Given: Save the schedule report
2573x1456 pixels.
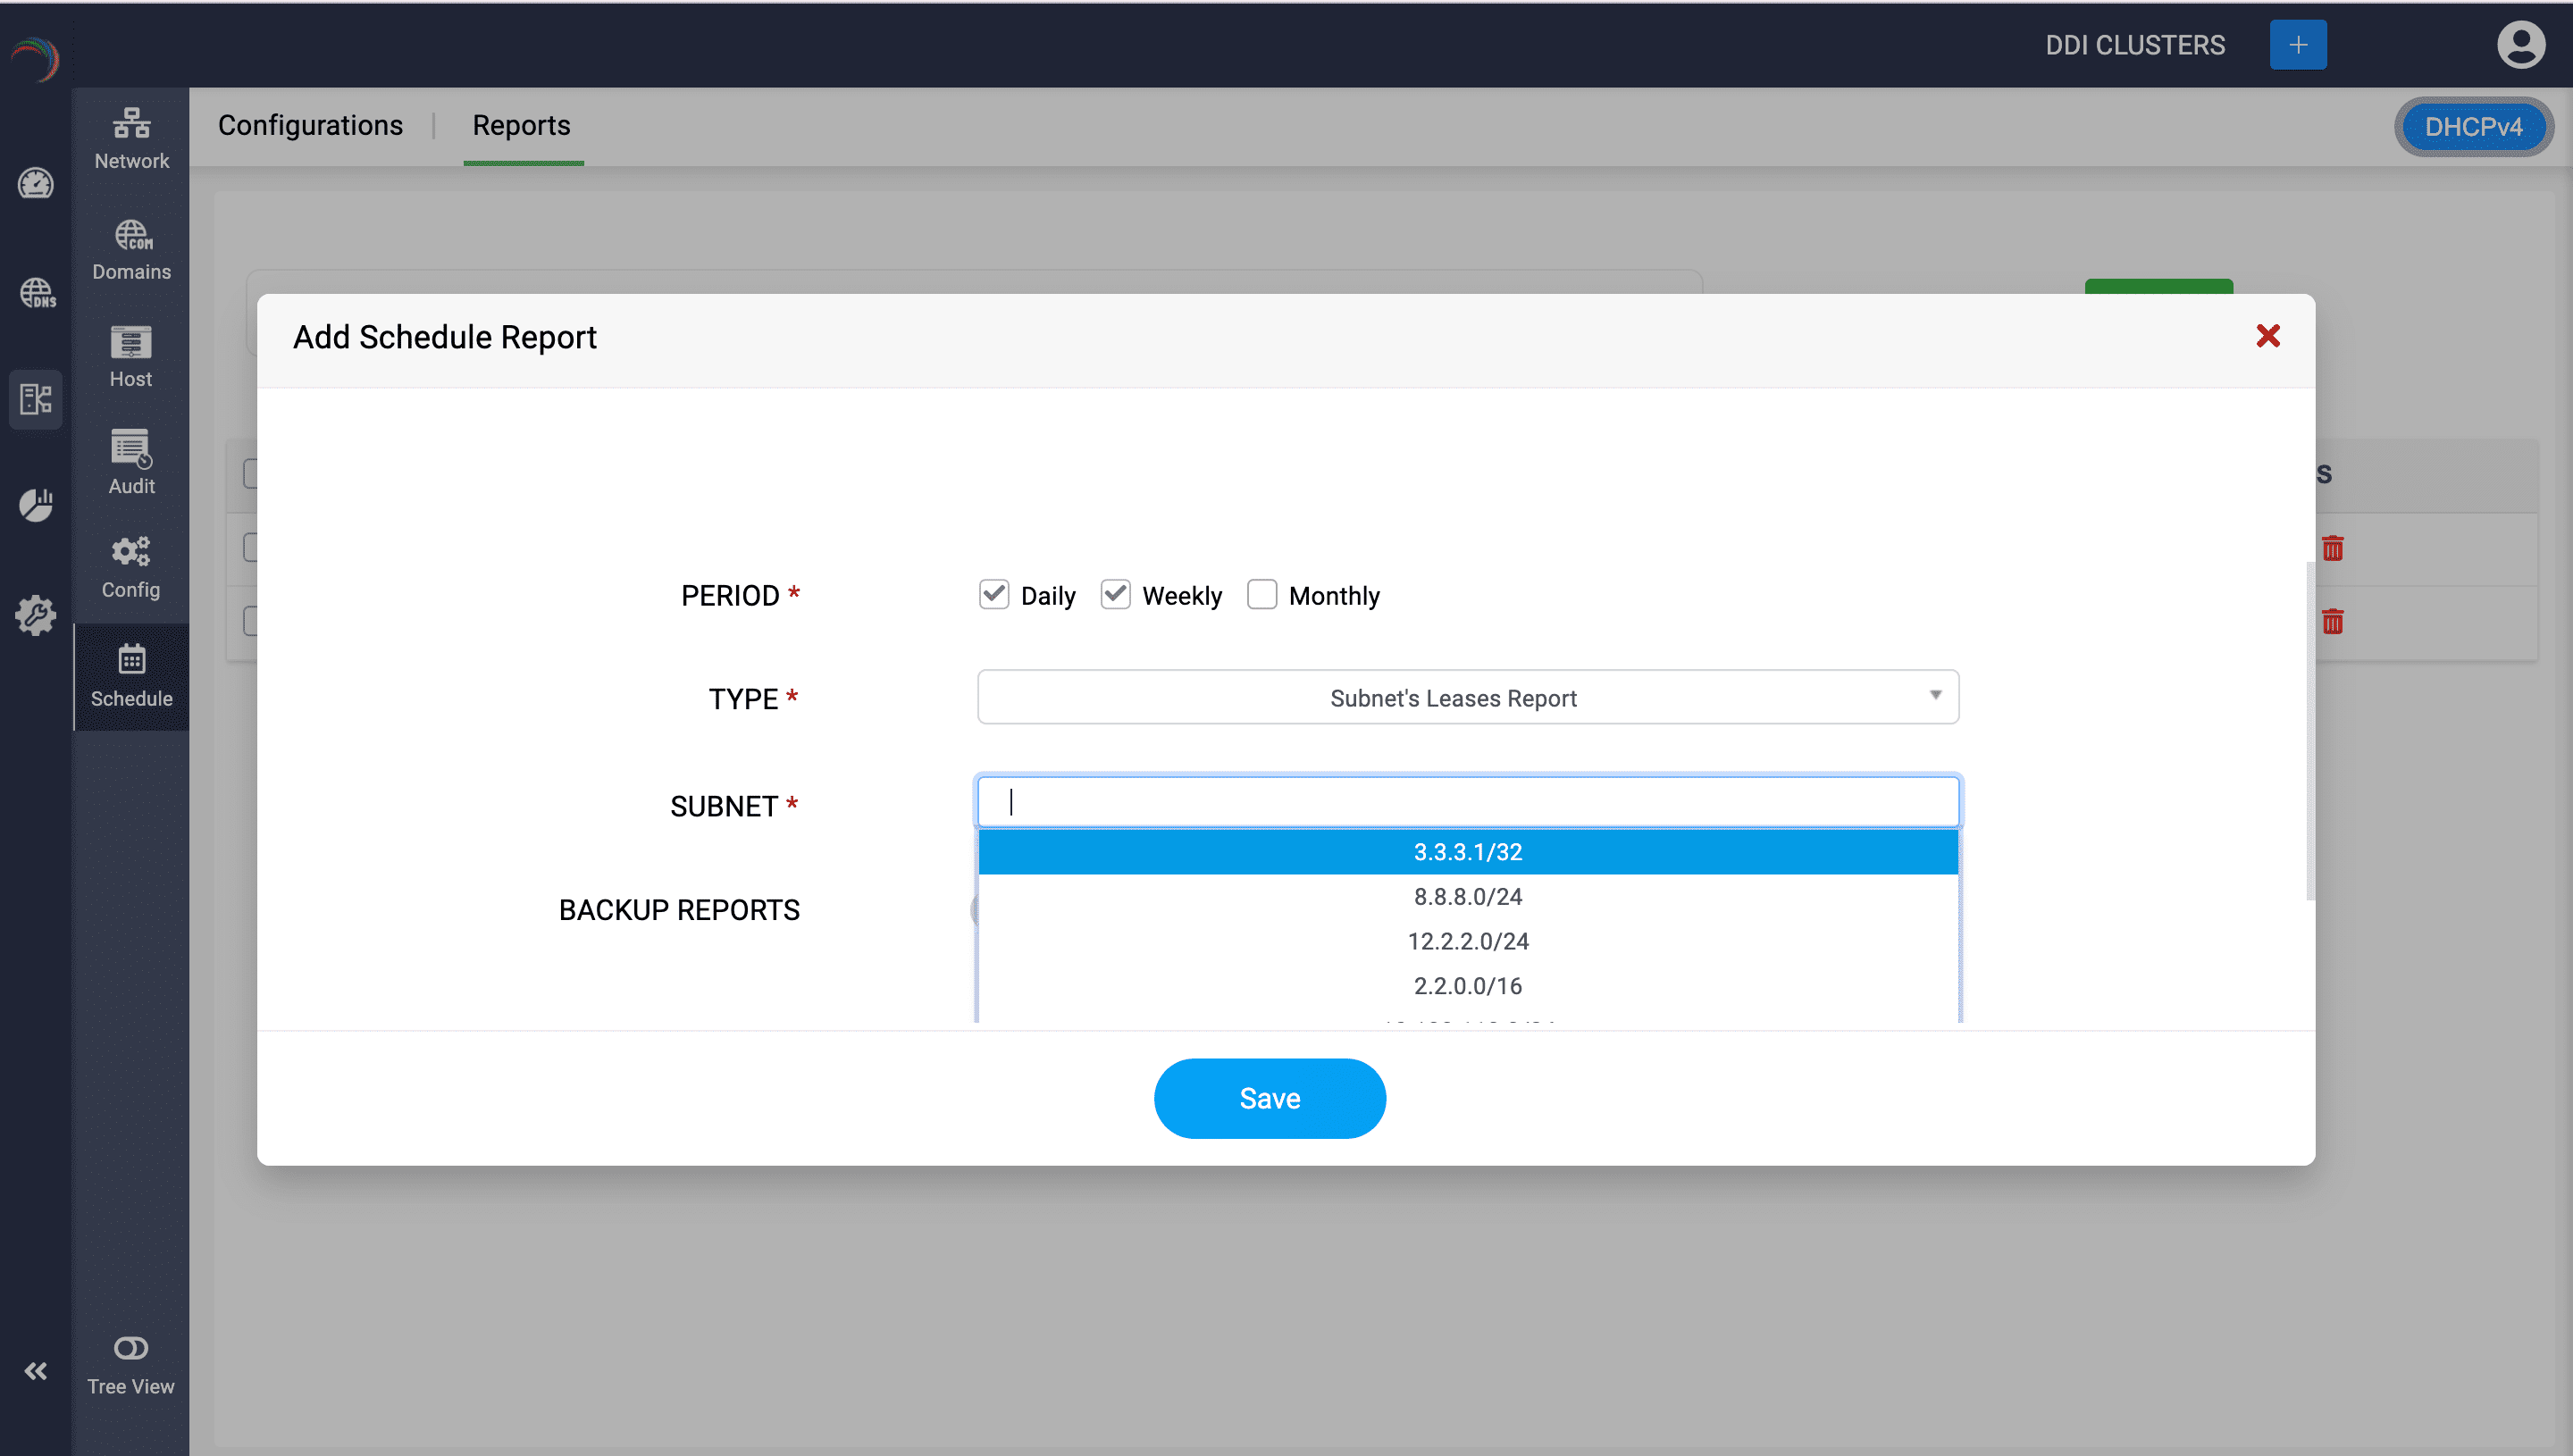Looking at the screenshot, I should (1269, 1098).
